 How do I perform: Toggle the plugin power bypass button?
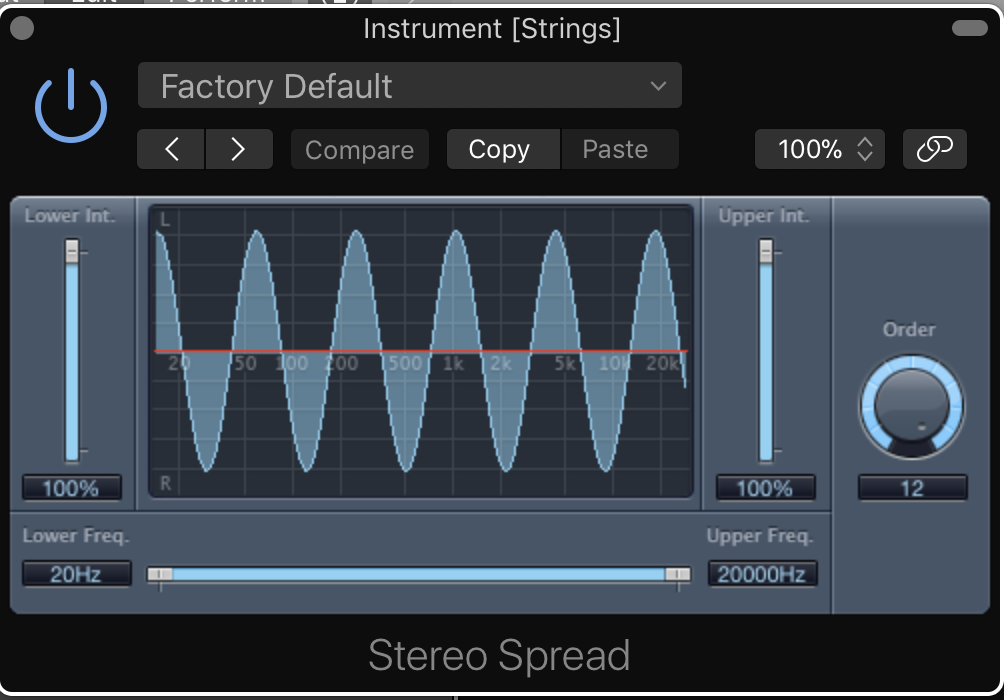71,107
